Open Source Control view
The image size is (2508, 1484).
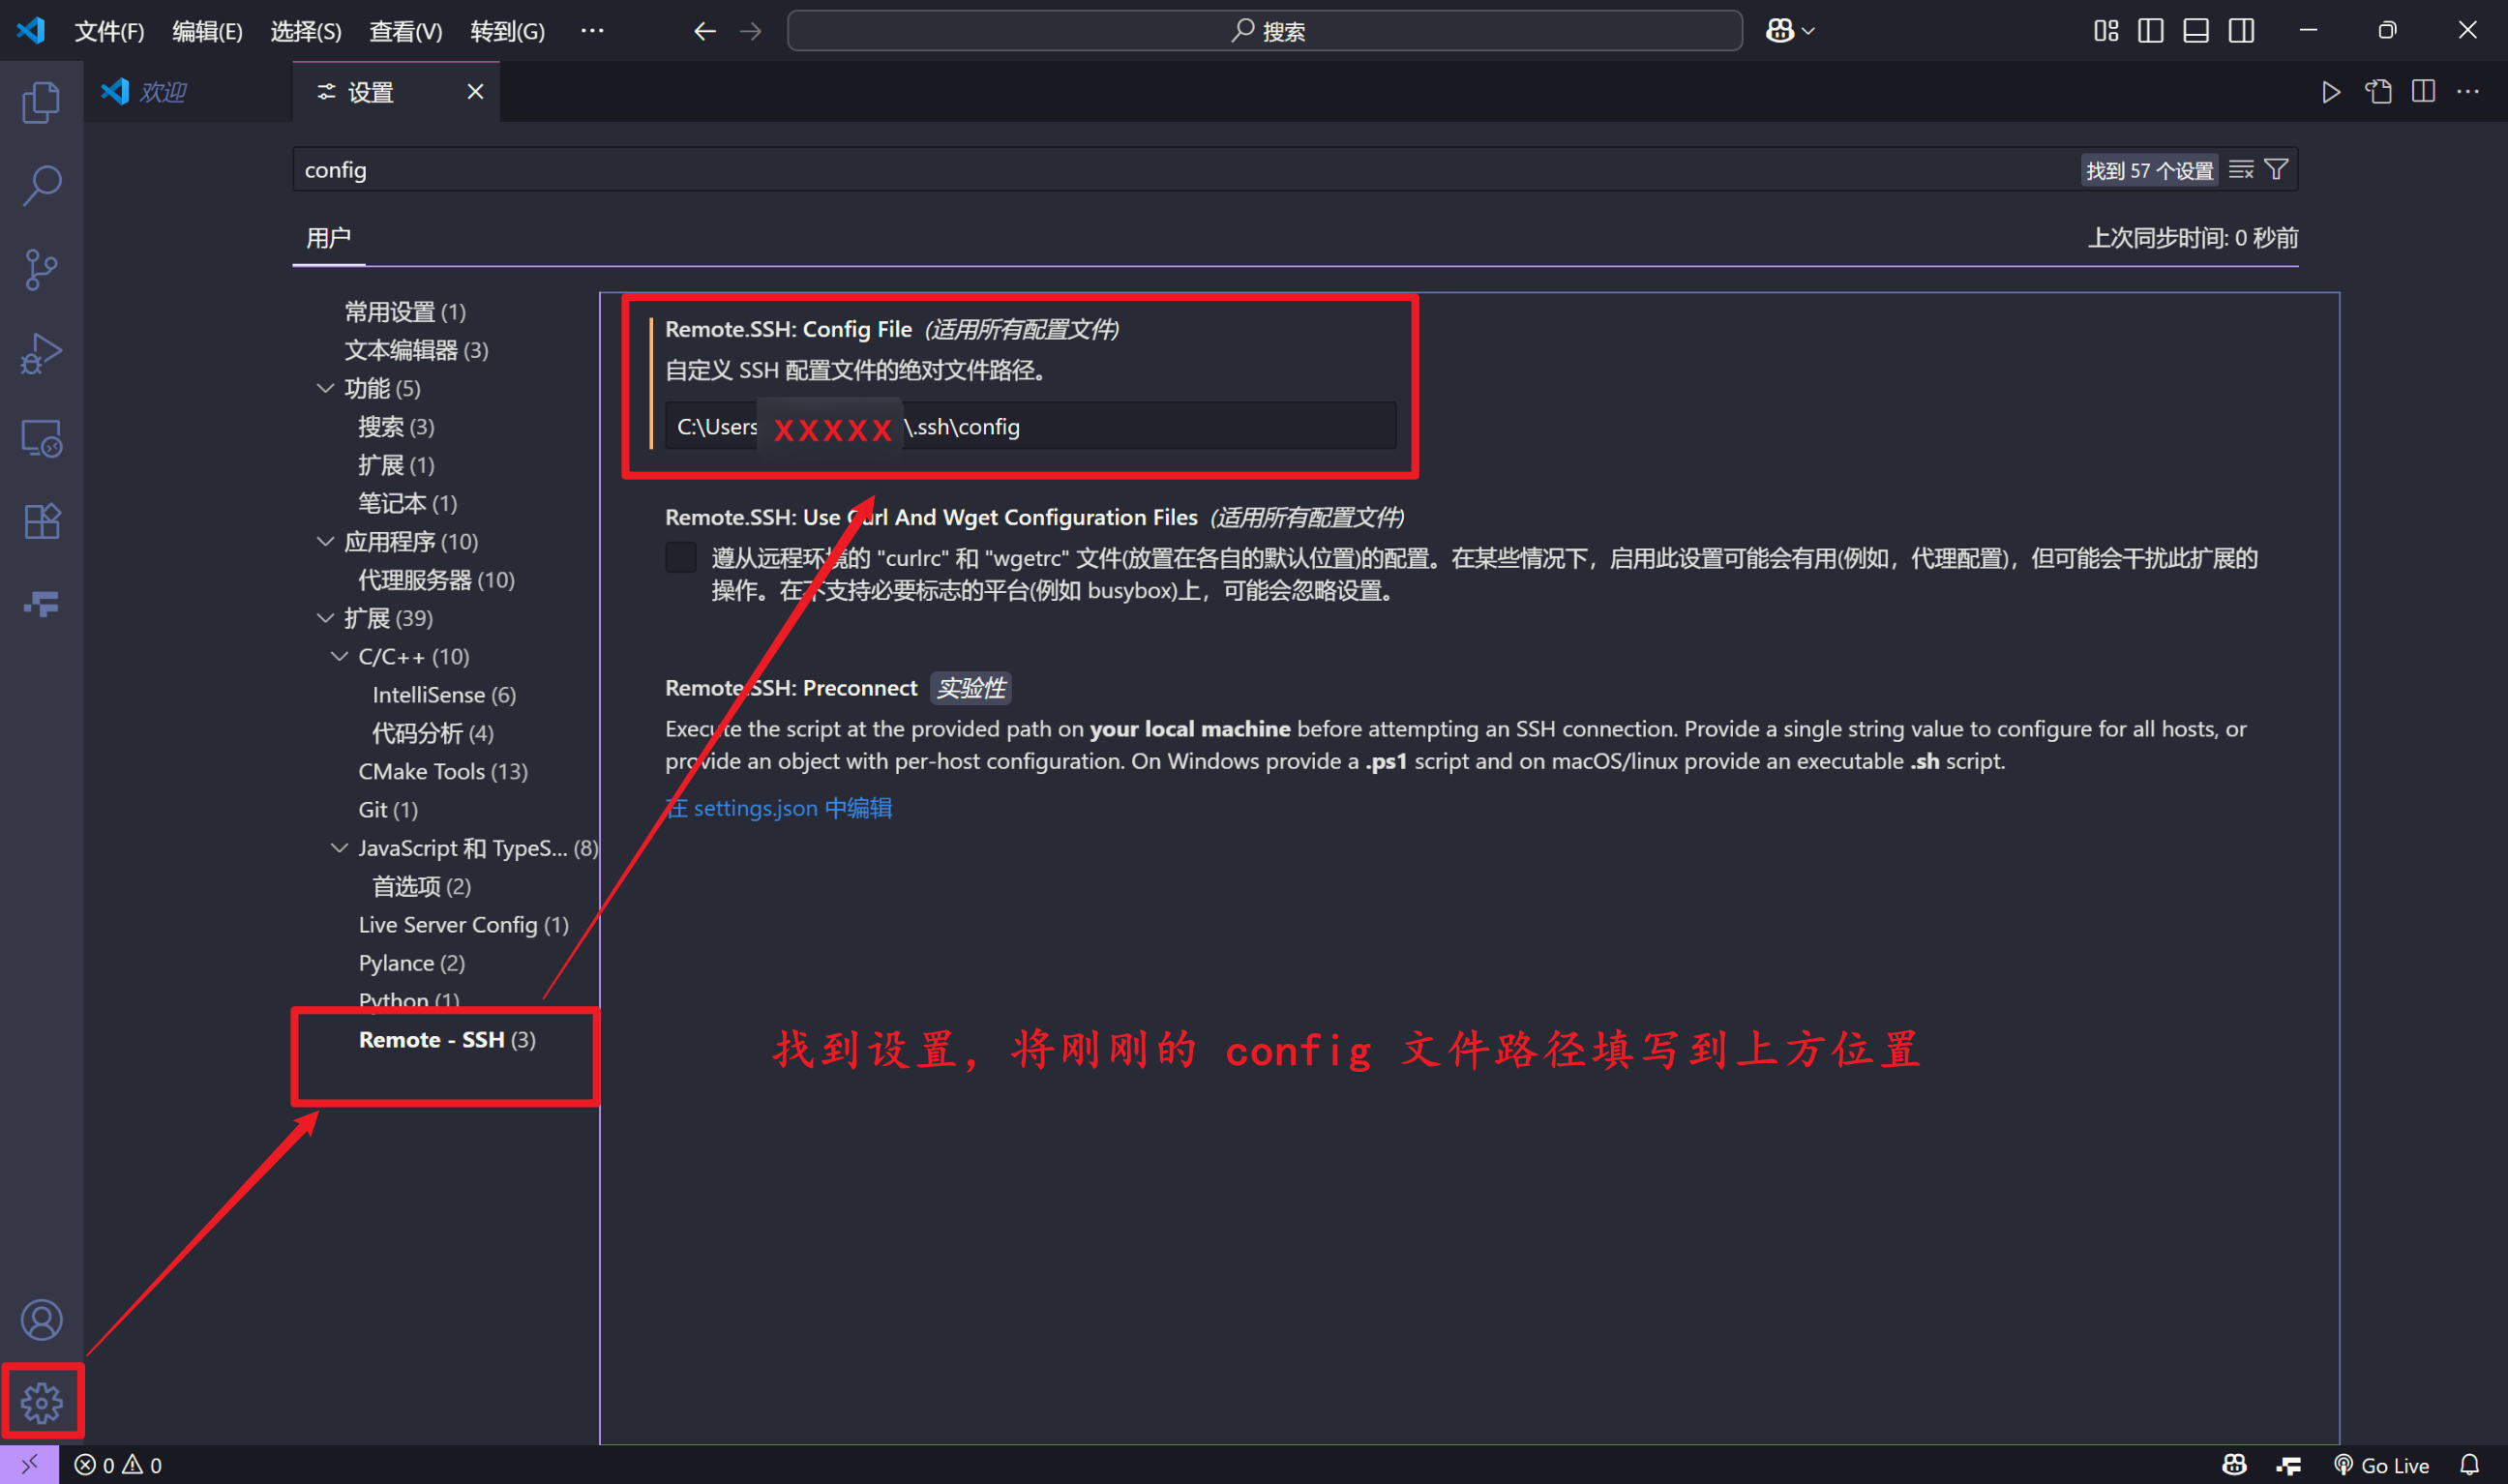click(x=41, y=270)
